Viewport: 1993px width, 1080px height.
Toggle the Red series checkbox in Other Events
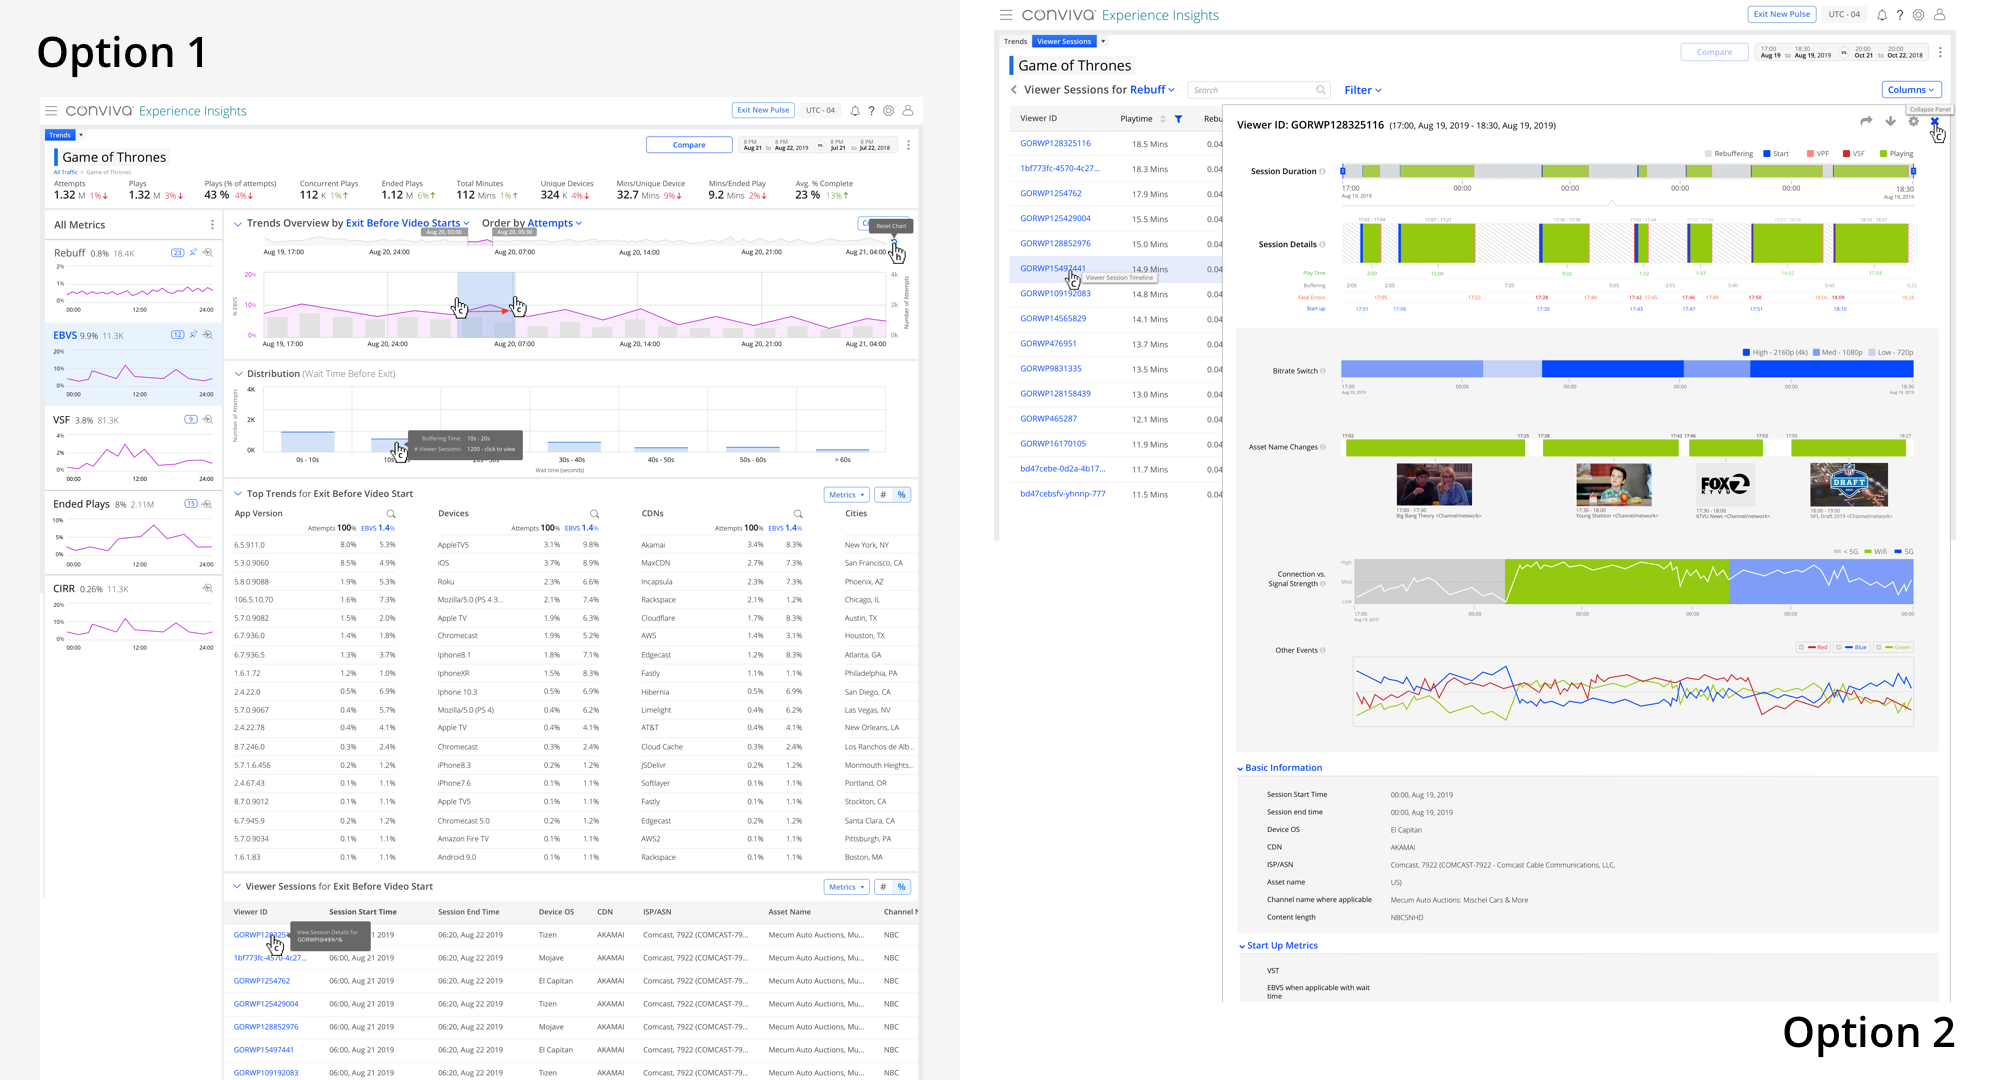1802,647
